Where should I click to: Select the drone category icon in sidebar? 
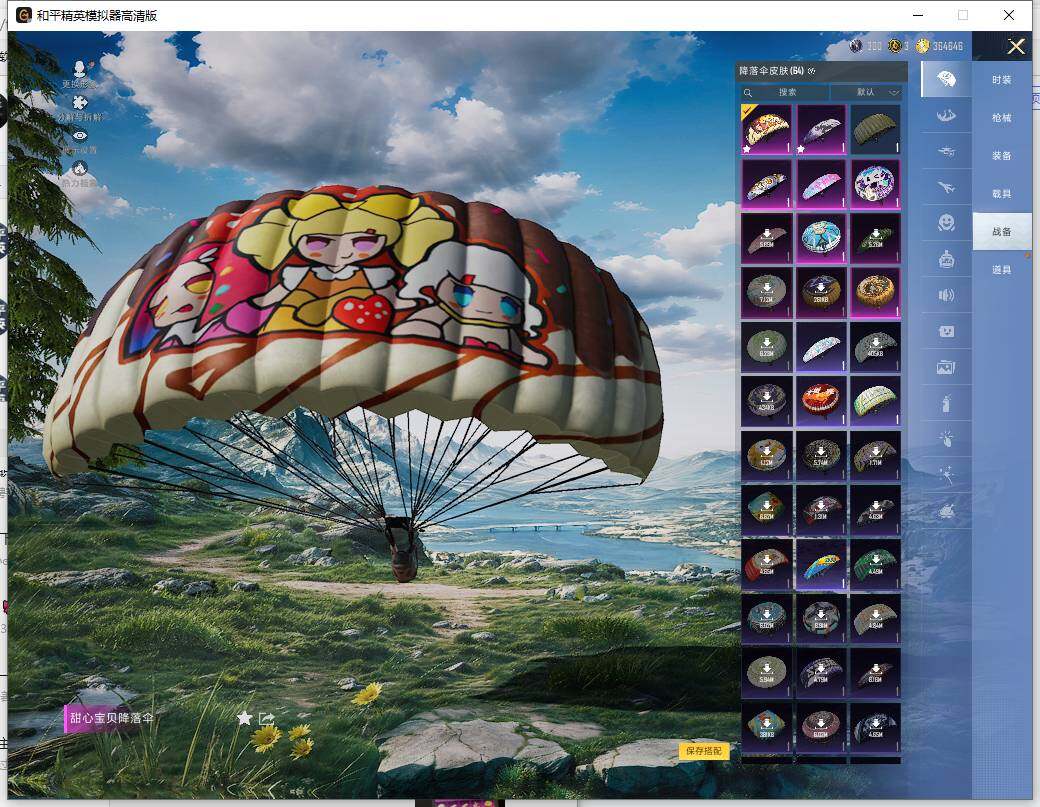point(946,152)
